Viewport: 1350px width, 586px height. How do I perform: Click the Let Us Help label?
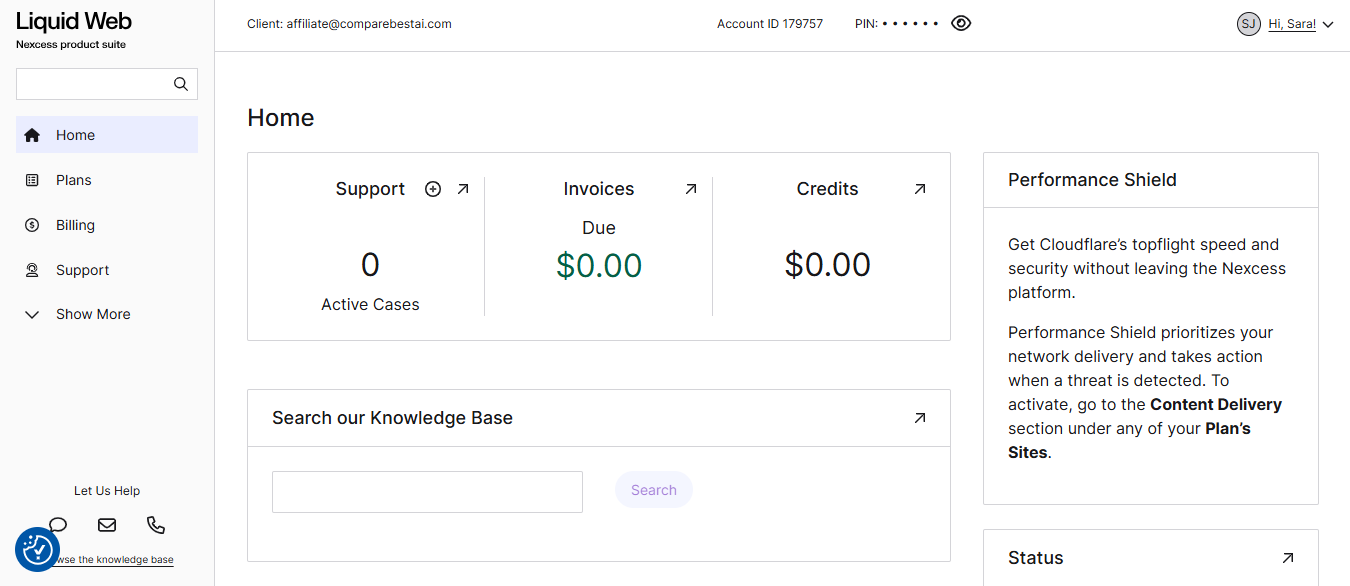click(107, 491)
